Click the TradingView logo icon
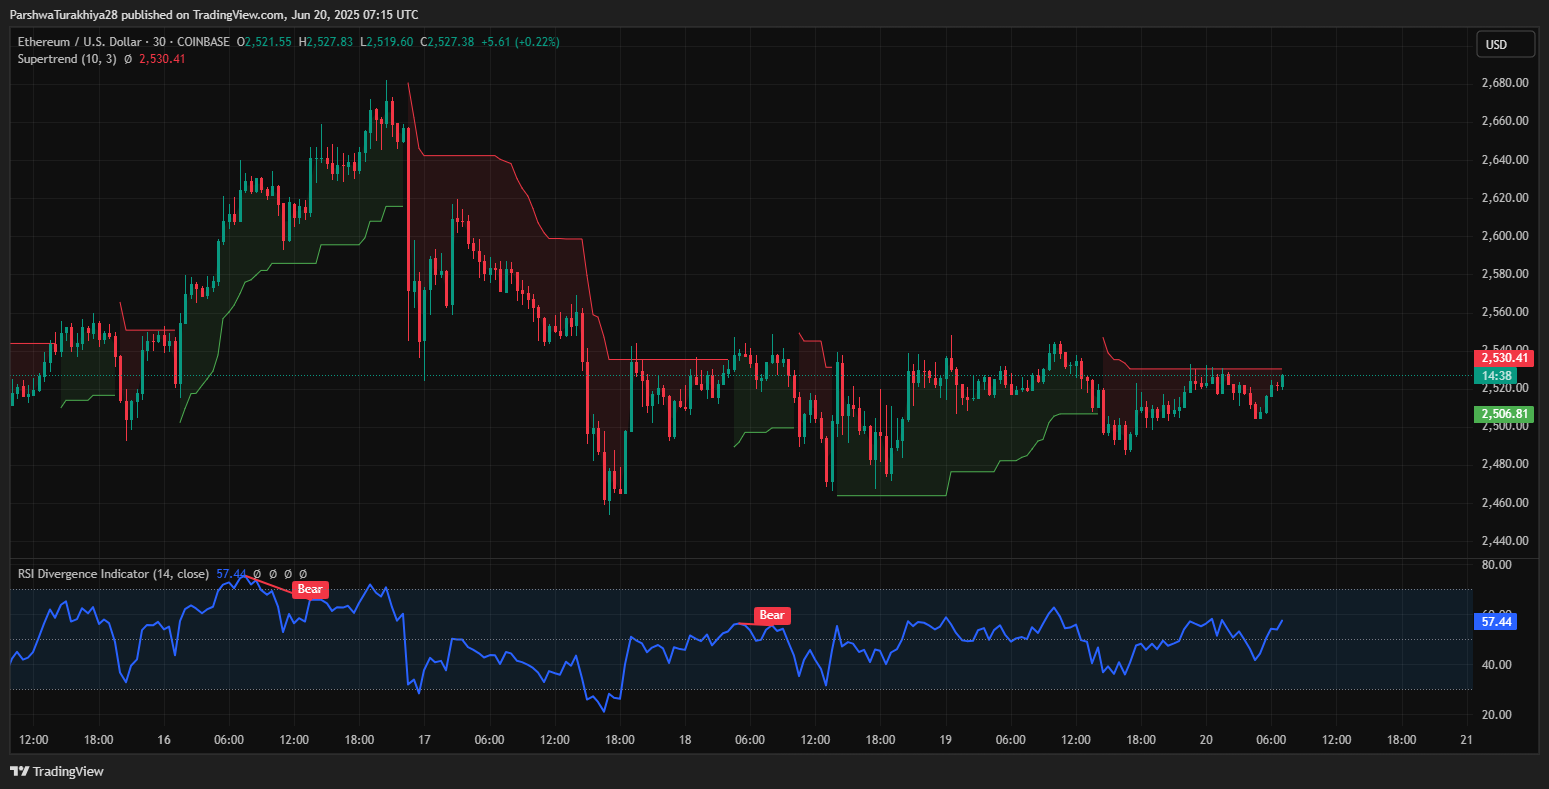Screen dimensions: 1549x789 pyautogui.click(x=19, y=771)
